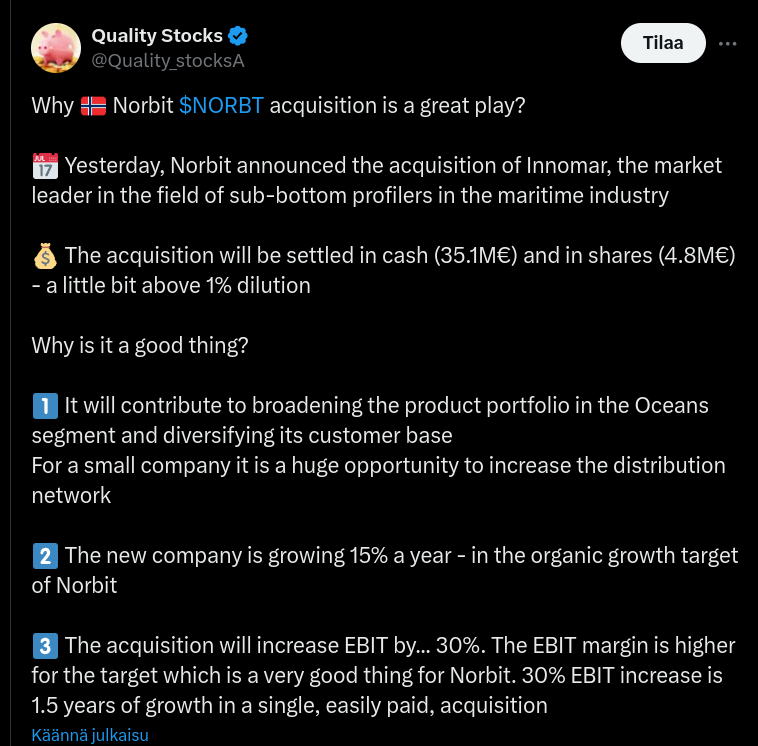Image resolution: width=758 pixels, height=746 pixels.
Task: Click the Käännä julkaisu translate link
Action: [x=90, y=736]
